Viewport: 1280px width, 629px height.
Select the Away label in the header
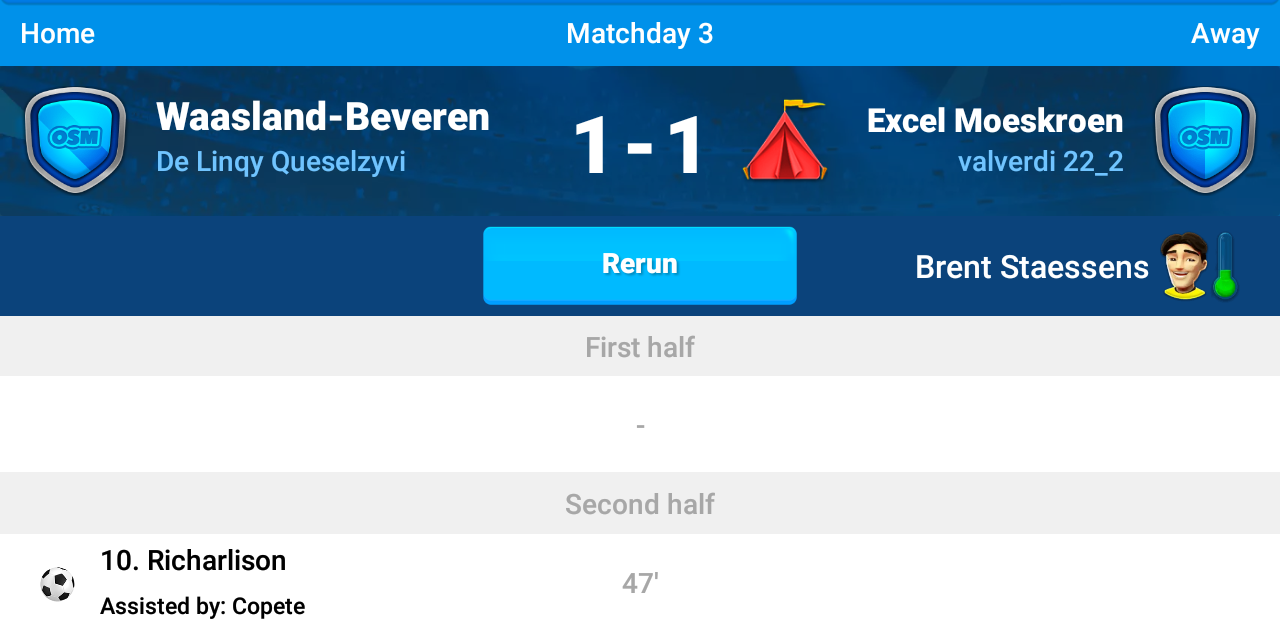coord(1224,34)
